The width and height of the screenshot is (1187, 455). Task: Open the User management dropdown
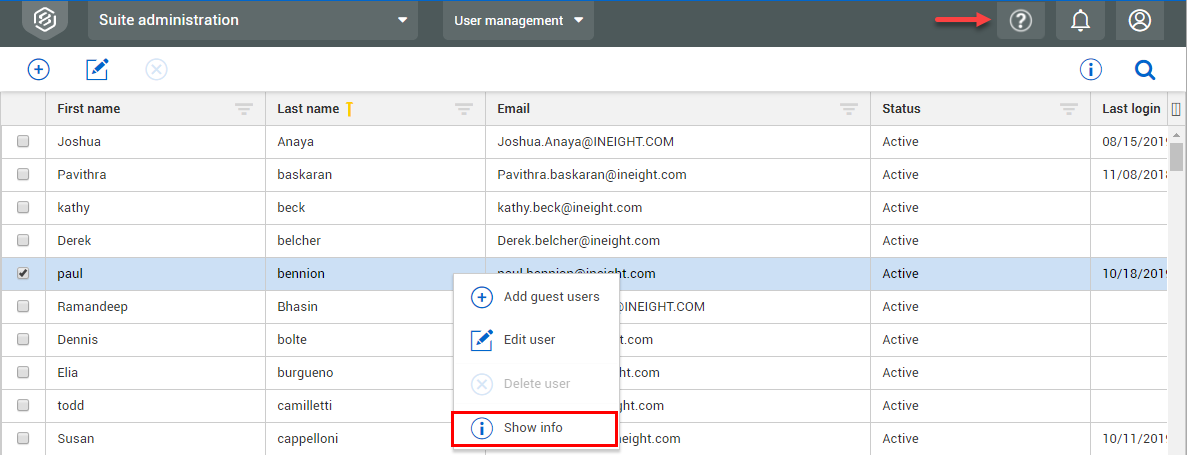pyautogui.click(x=518, y=20)
